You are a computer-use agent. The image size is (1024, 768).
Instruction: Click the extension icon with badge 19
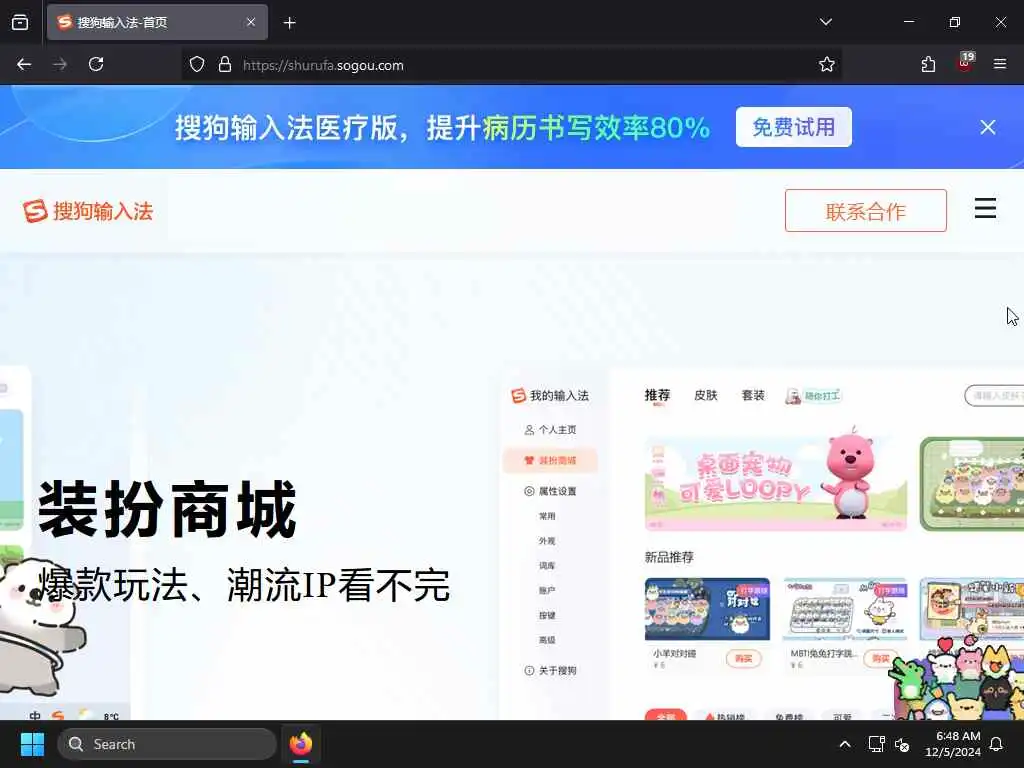point(965,63)
